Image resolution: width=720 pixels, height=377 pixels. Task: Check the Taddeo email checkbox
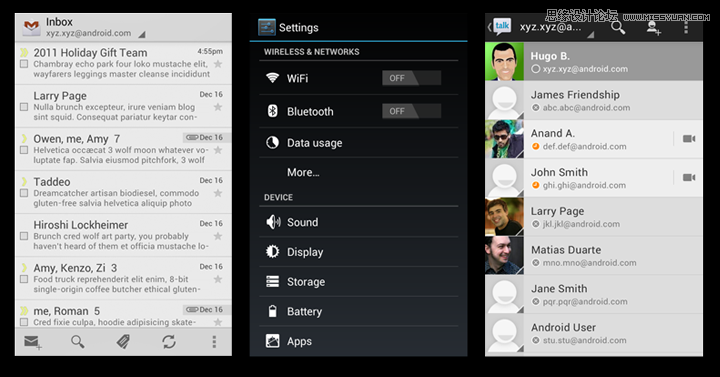tap(24, 193)
